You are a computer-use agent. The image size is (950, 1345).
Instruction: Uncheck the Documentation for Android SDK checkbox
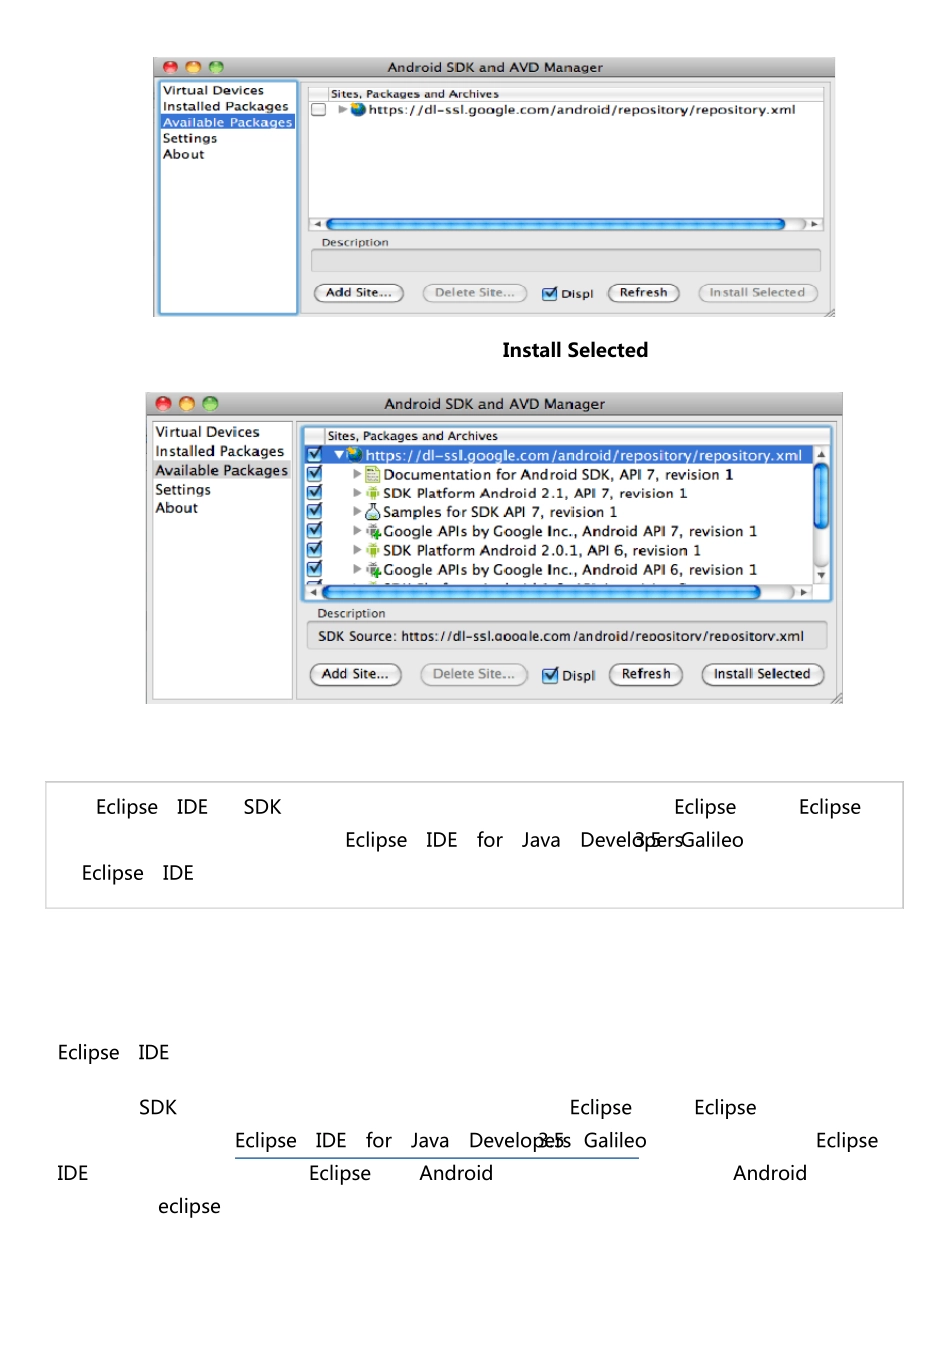[x=314, y=473]
